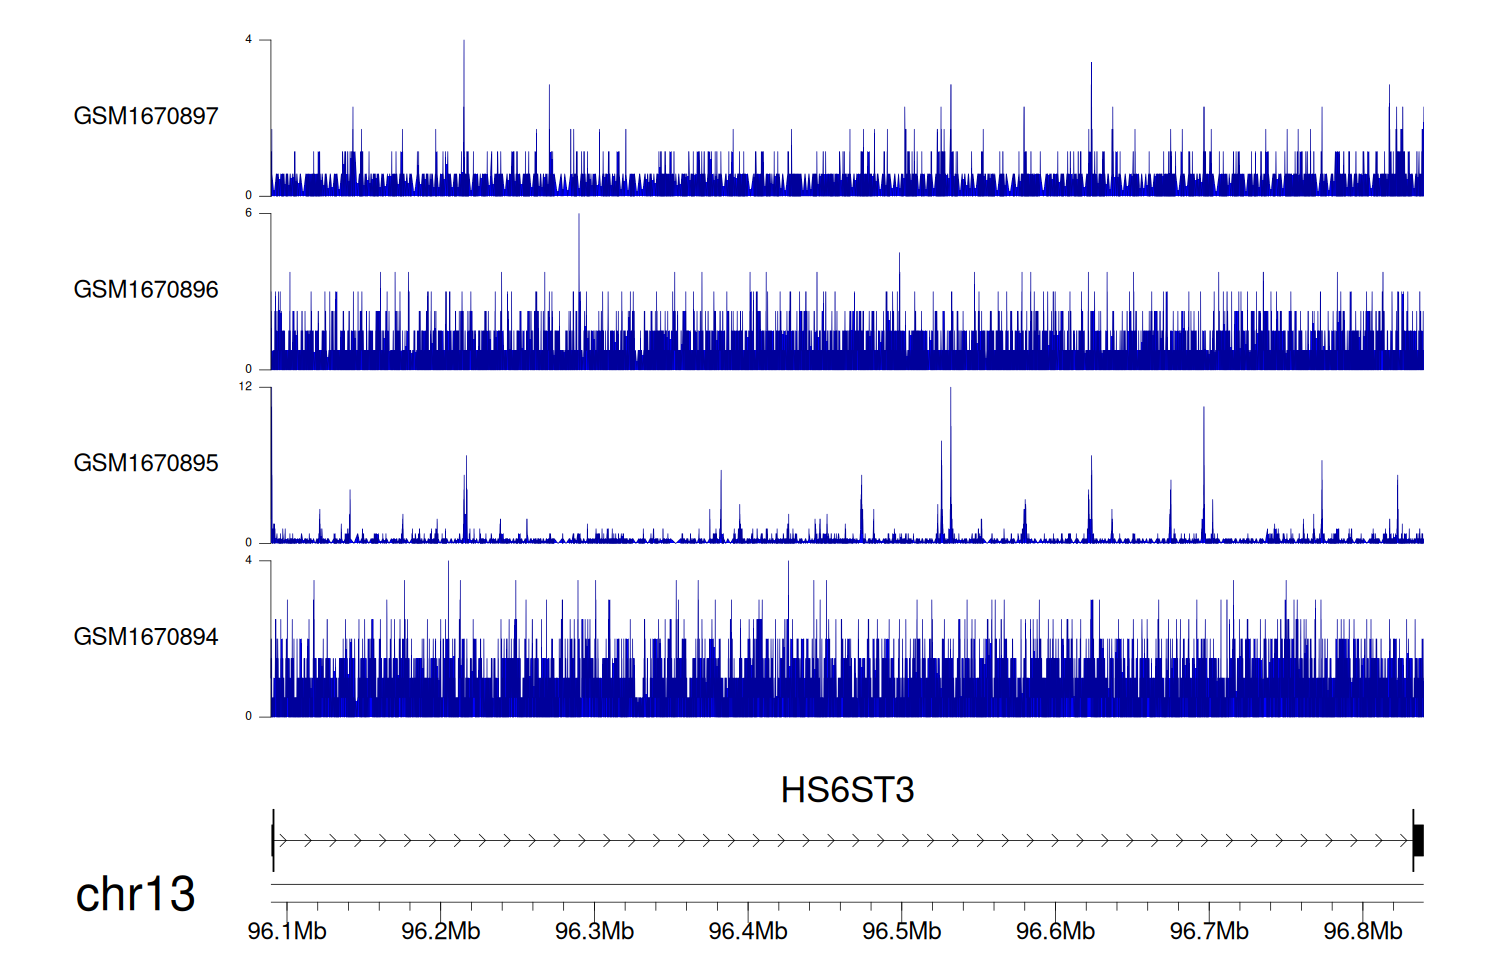1500x980 pixels.
Task: Click the 96.1Mb axis tick label
Action: (x=287, y=932)
